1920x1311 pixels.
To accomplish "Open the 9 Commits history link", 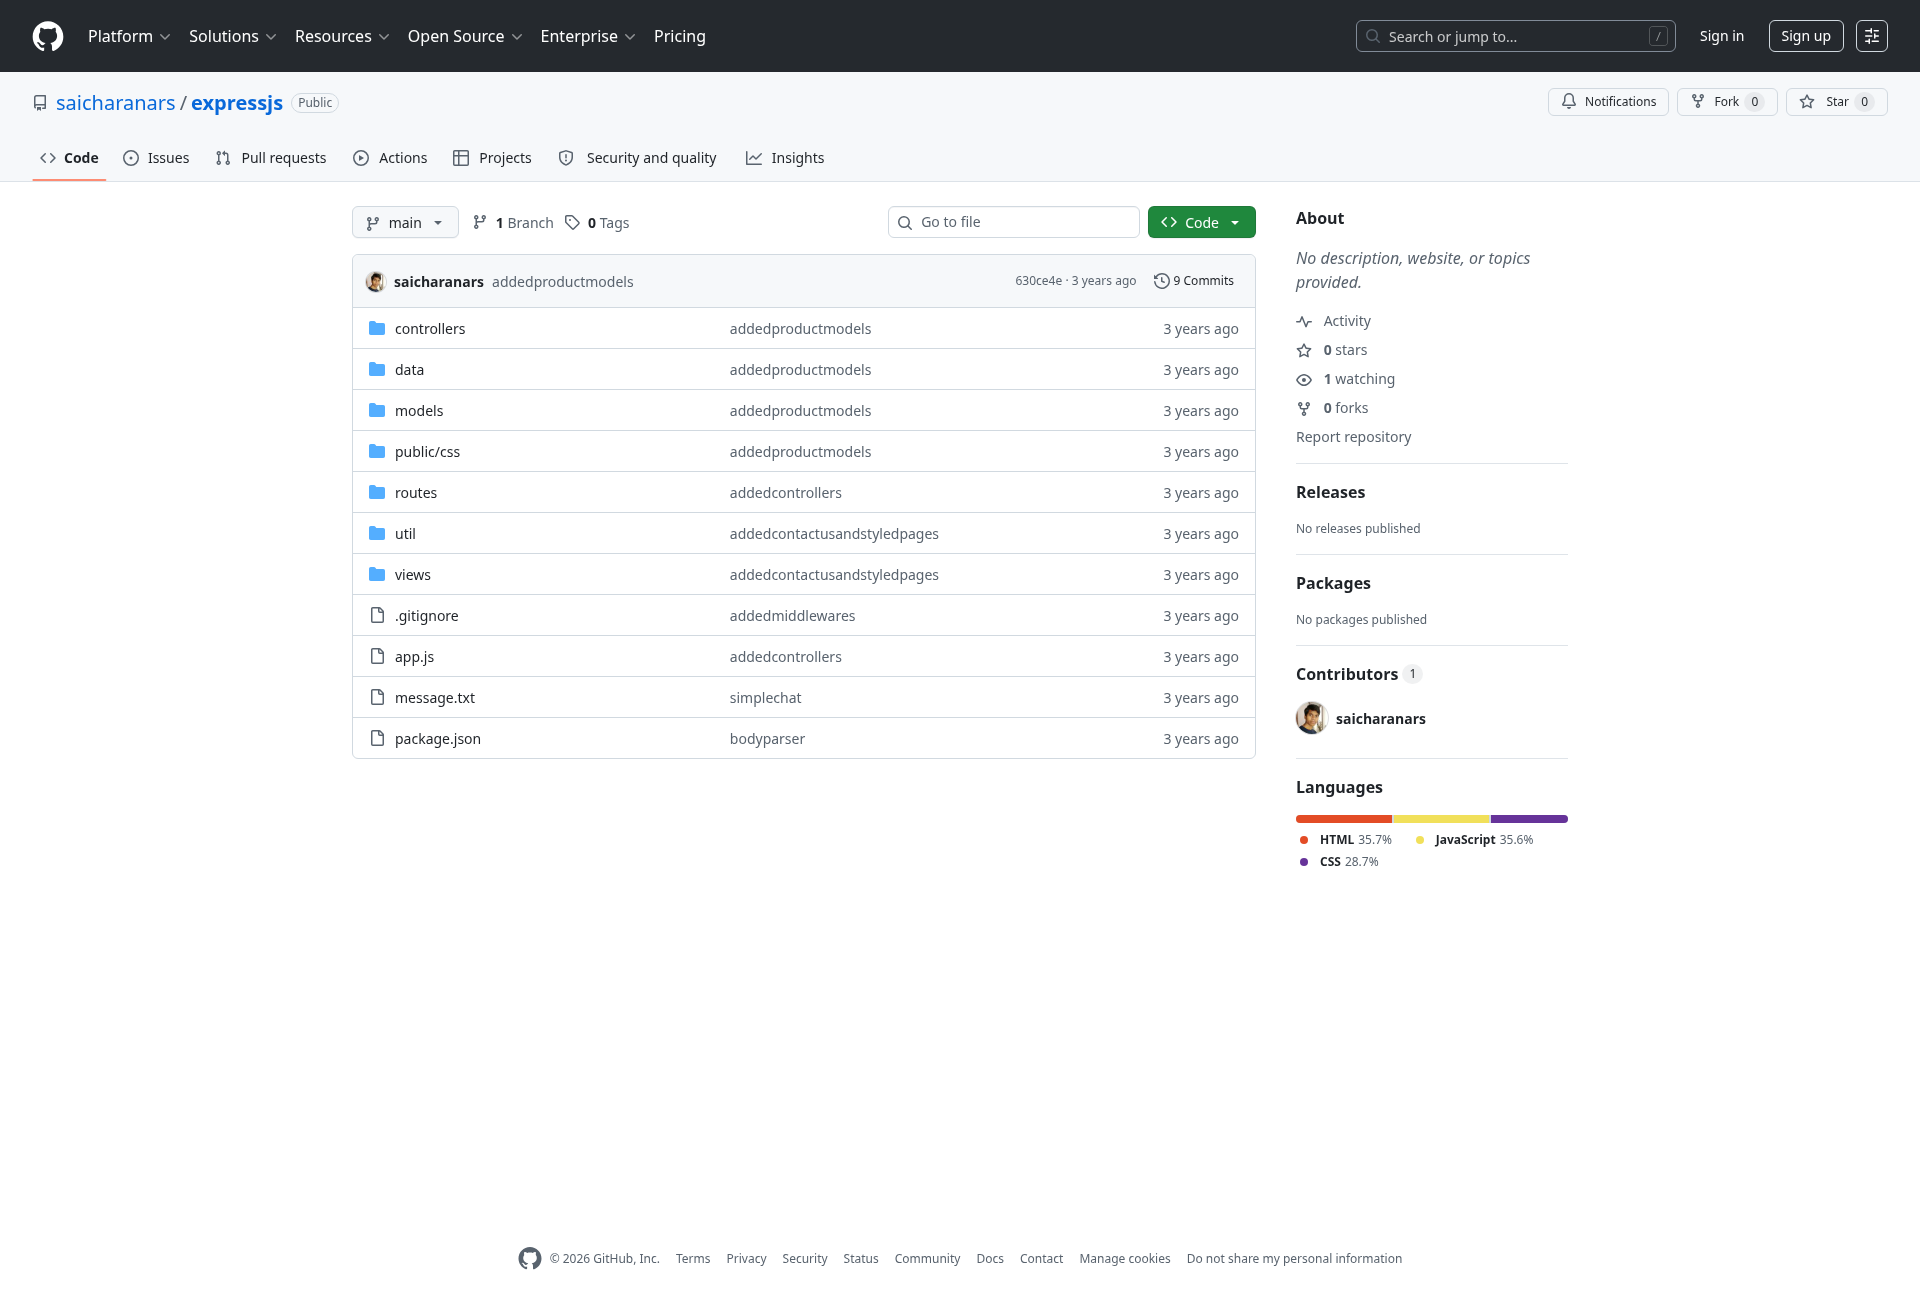I will (1194, 281).
